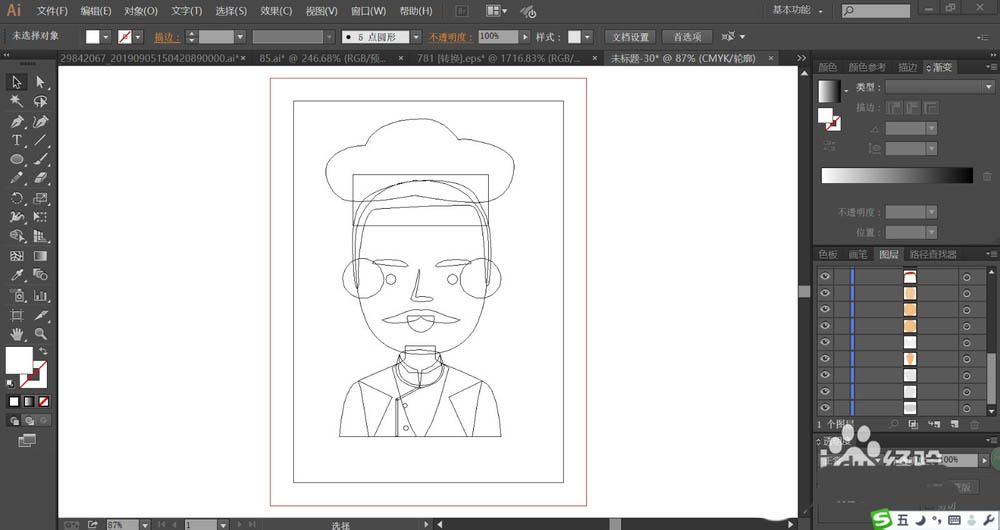Select the Zoom magnifier tool
Viewport: 1000px width, 530px height.
click(40, 334)
